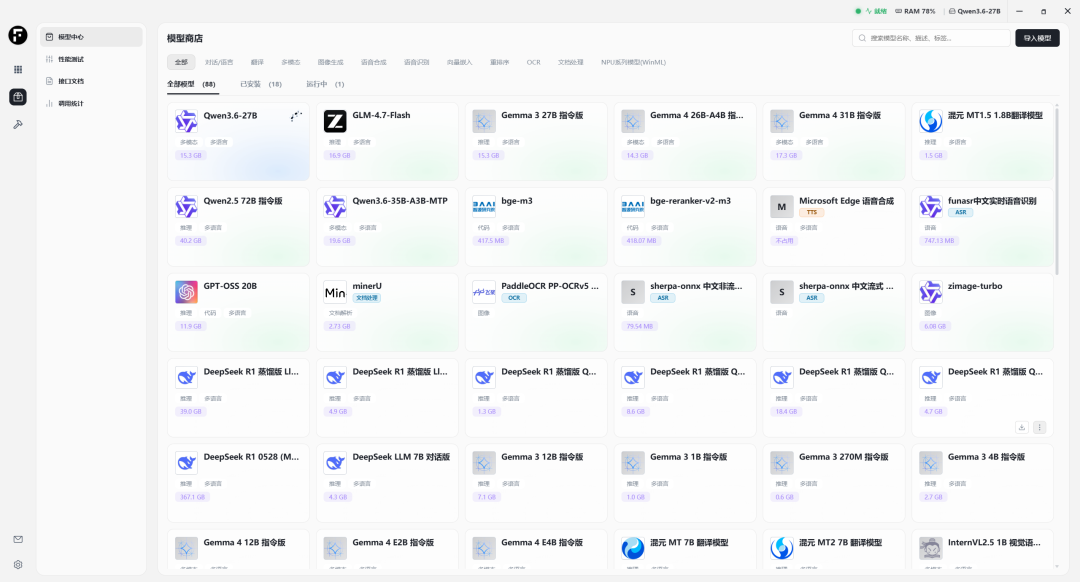1080x582 pixels.
Task: Click the TTS tag on Microsoft Edge 语音合成 card
Action: tap(812, 212)
